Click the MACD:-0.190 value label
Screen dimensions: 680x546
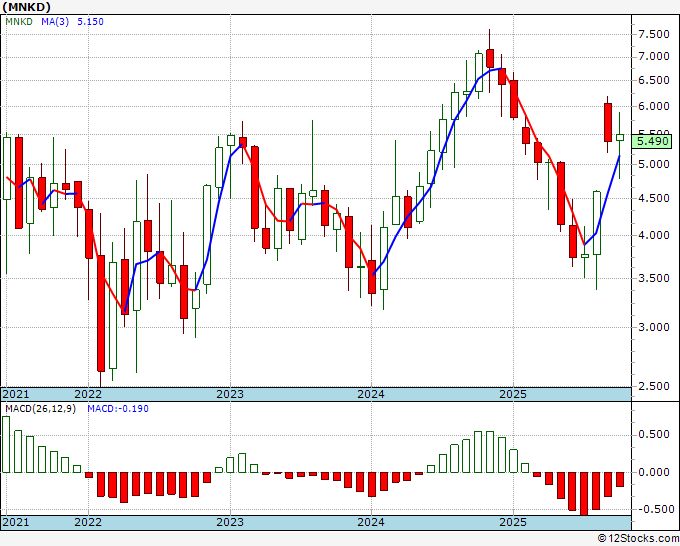click(x=118, y=409)
